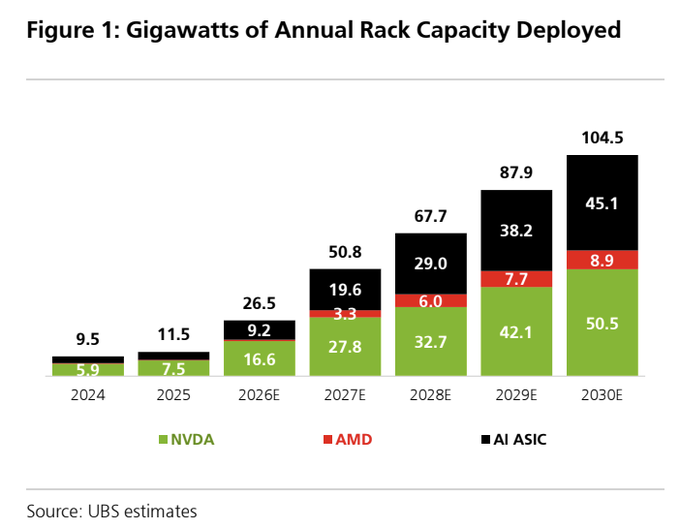The height and width of the screenshot is (529, 680).
Task: Click the 2030E axis label
Action: [602, 395]
